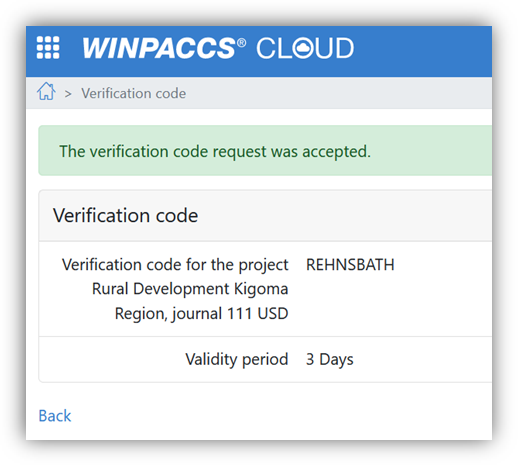Select the REHNSBATH verification code value
This screenshot has width=518, height=465.
click(x=350, y=265)
